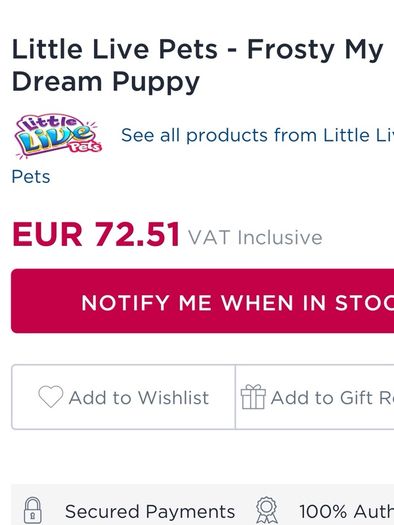The height and width of the screenshot is (525, 394).
Task: Click the 'Secured Payments' text
Action: coord(150,512)
